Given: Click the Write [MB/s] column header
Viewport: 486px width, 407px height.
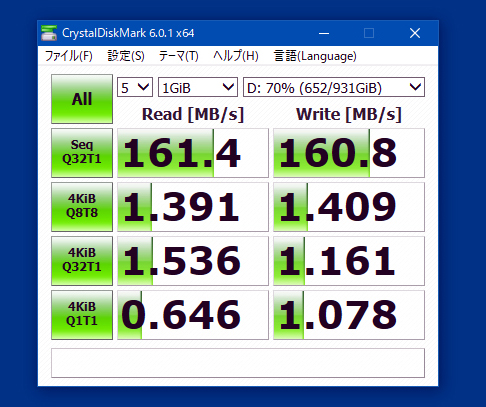Looking at the screenshot, I should tap(349, 115).
